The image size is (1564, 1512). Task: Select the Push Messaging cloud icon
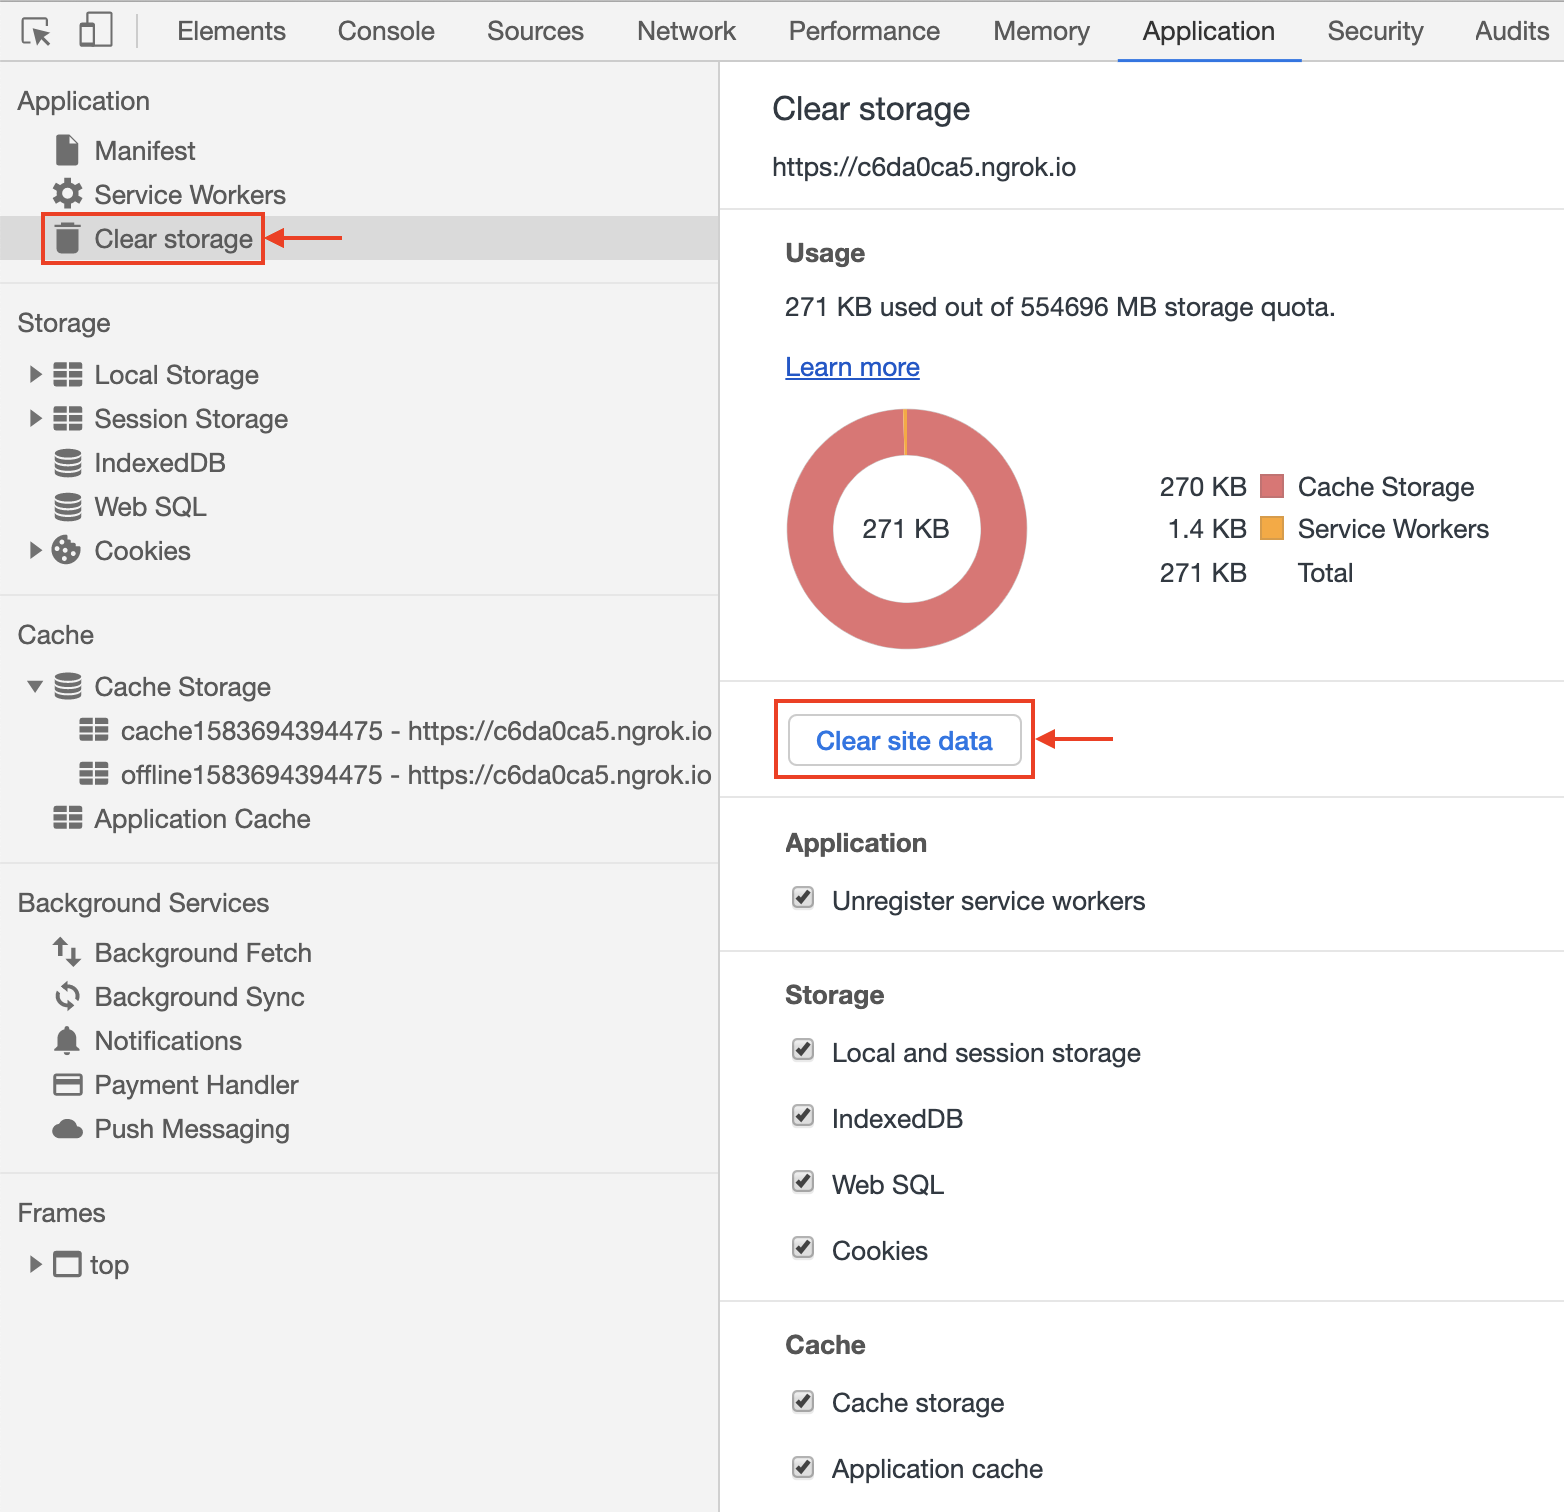point(66,1129)
